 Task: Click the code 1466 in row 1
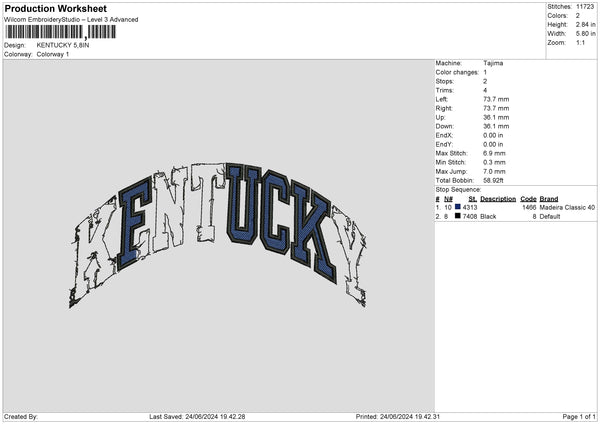[529, 207]
